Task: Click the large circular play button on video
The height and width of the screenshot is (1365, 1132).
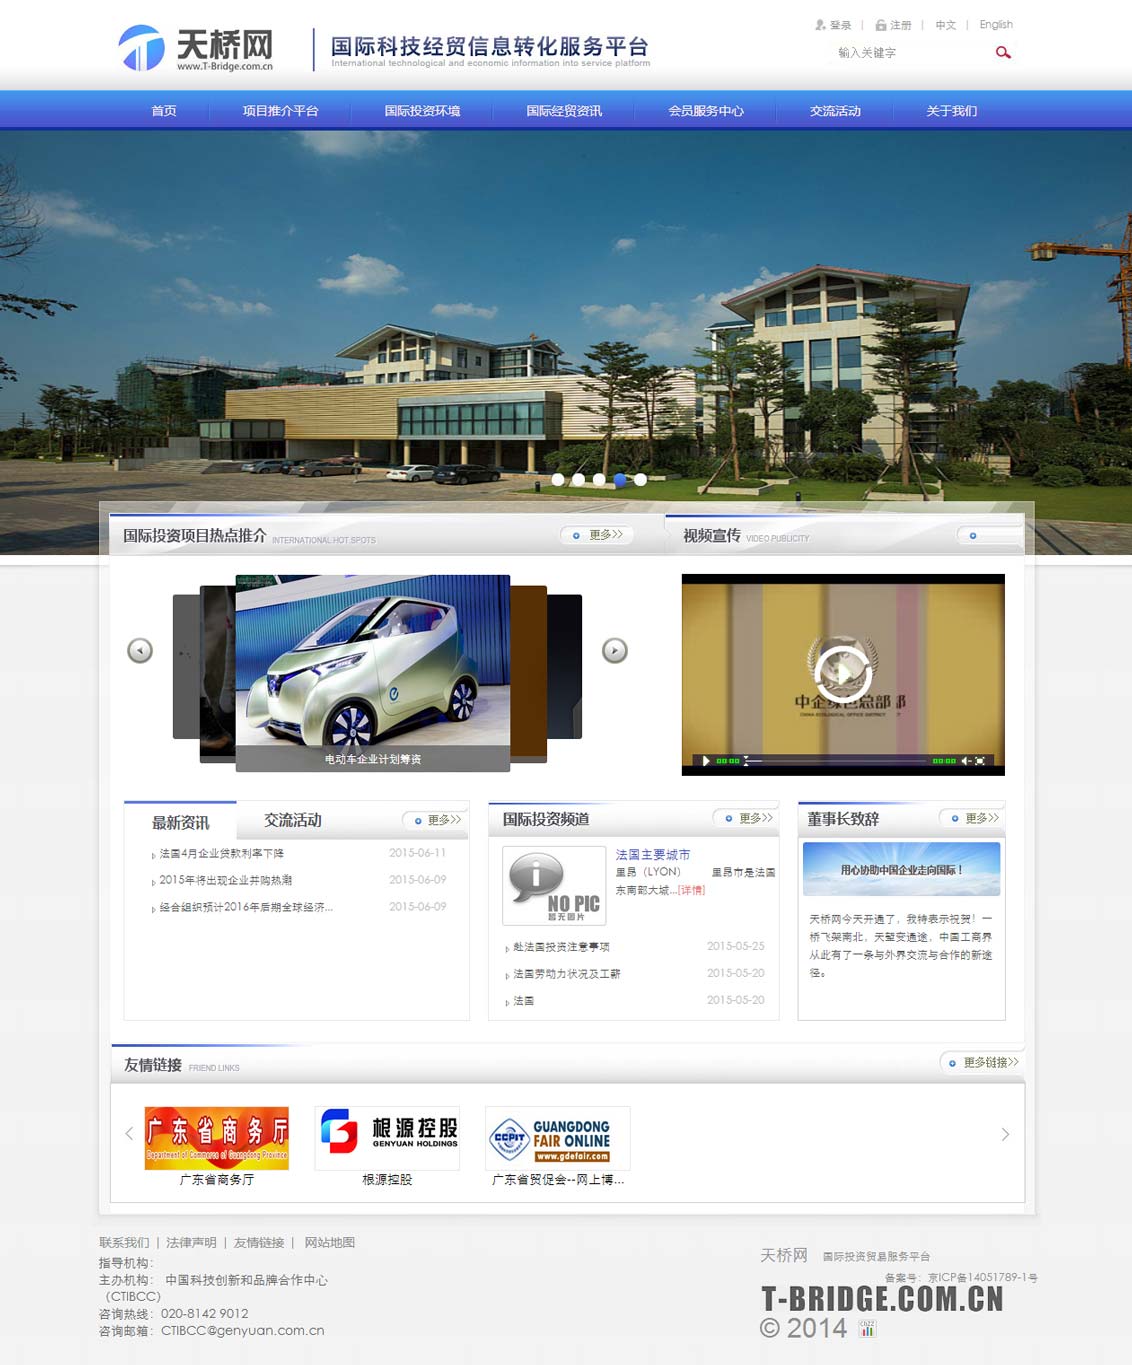Action: click(842, 672)
